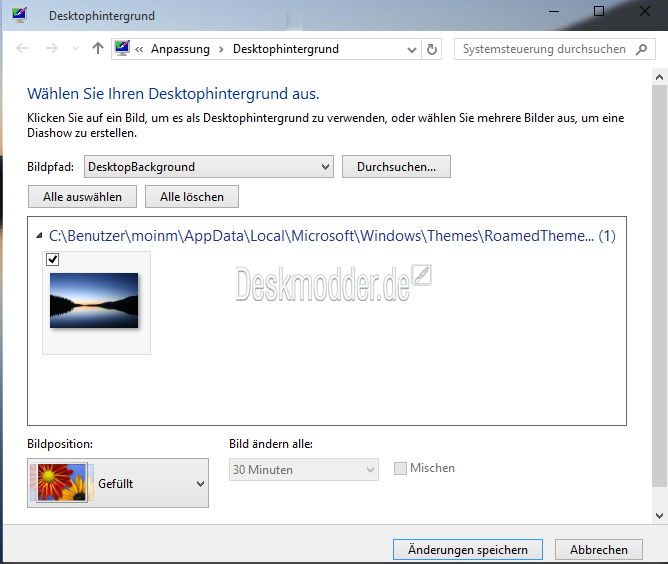This screenshot has height=564, width=668.
Task: Click the scrollbar down arrow
Action: tap(659, 516)
